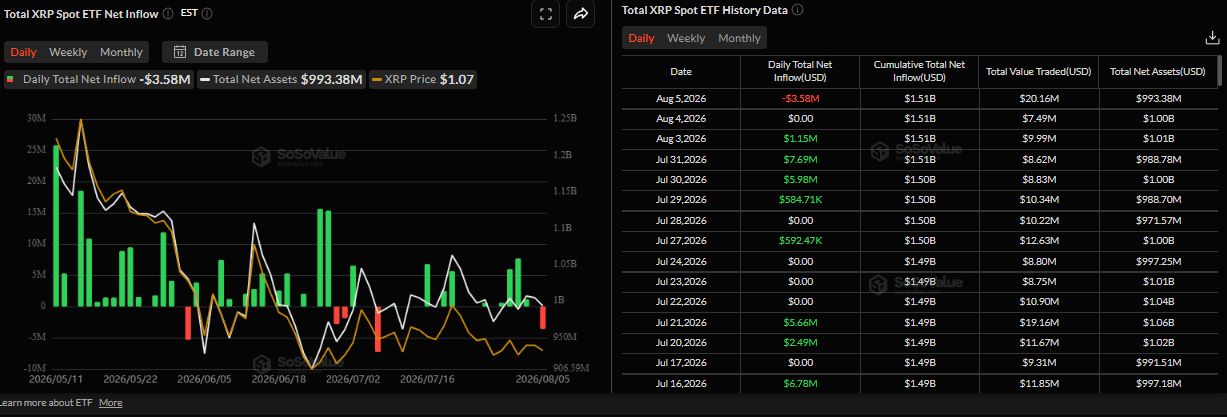Select the chart's Daily tab
Viewport: 1227px width, 417px height.
24,52
